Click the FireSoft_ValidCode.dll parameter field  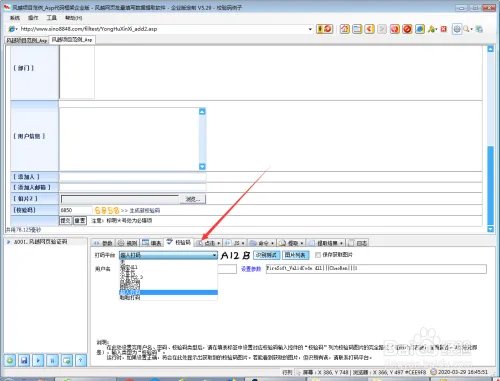pyautogui.click(x=376, y=269)
